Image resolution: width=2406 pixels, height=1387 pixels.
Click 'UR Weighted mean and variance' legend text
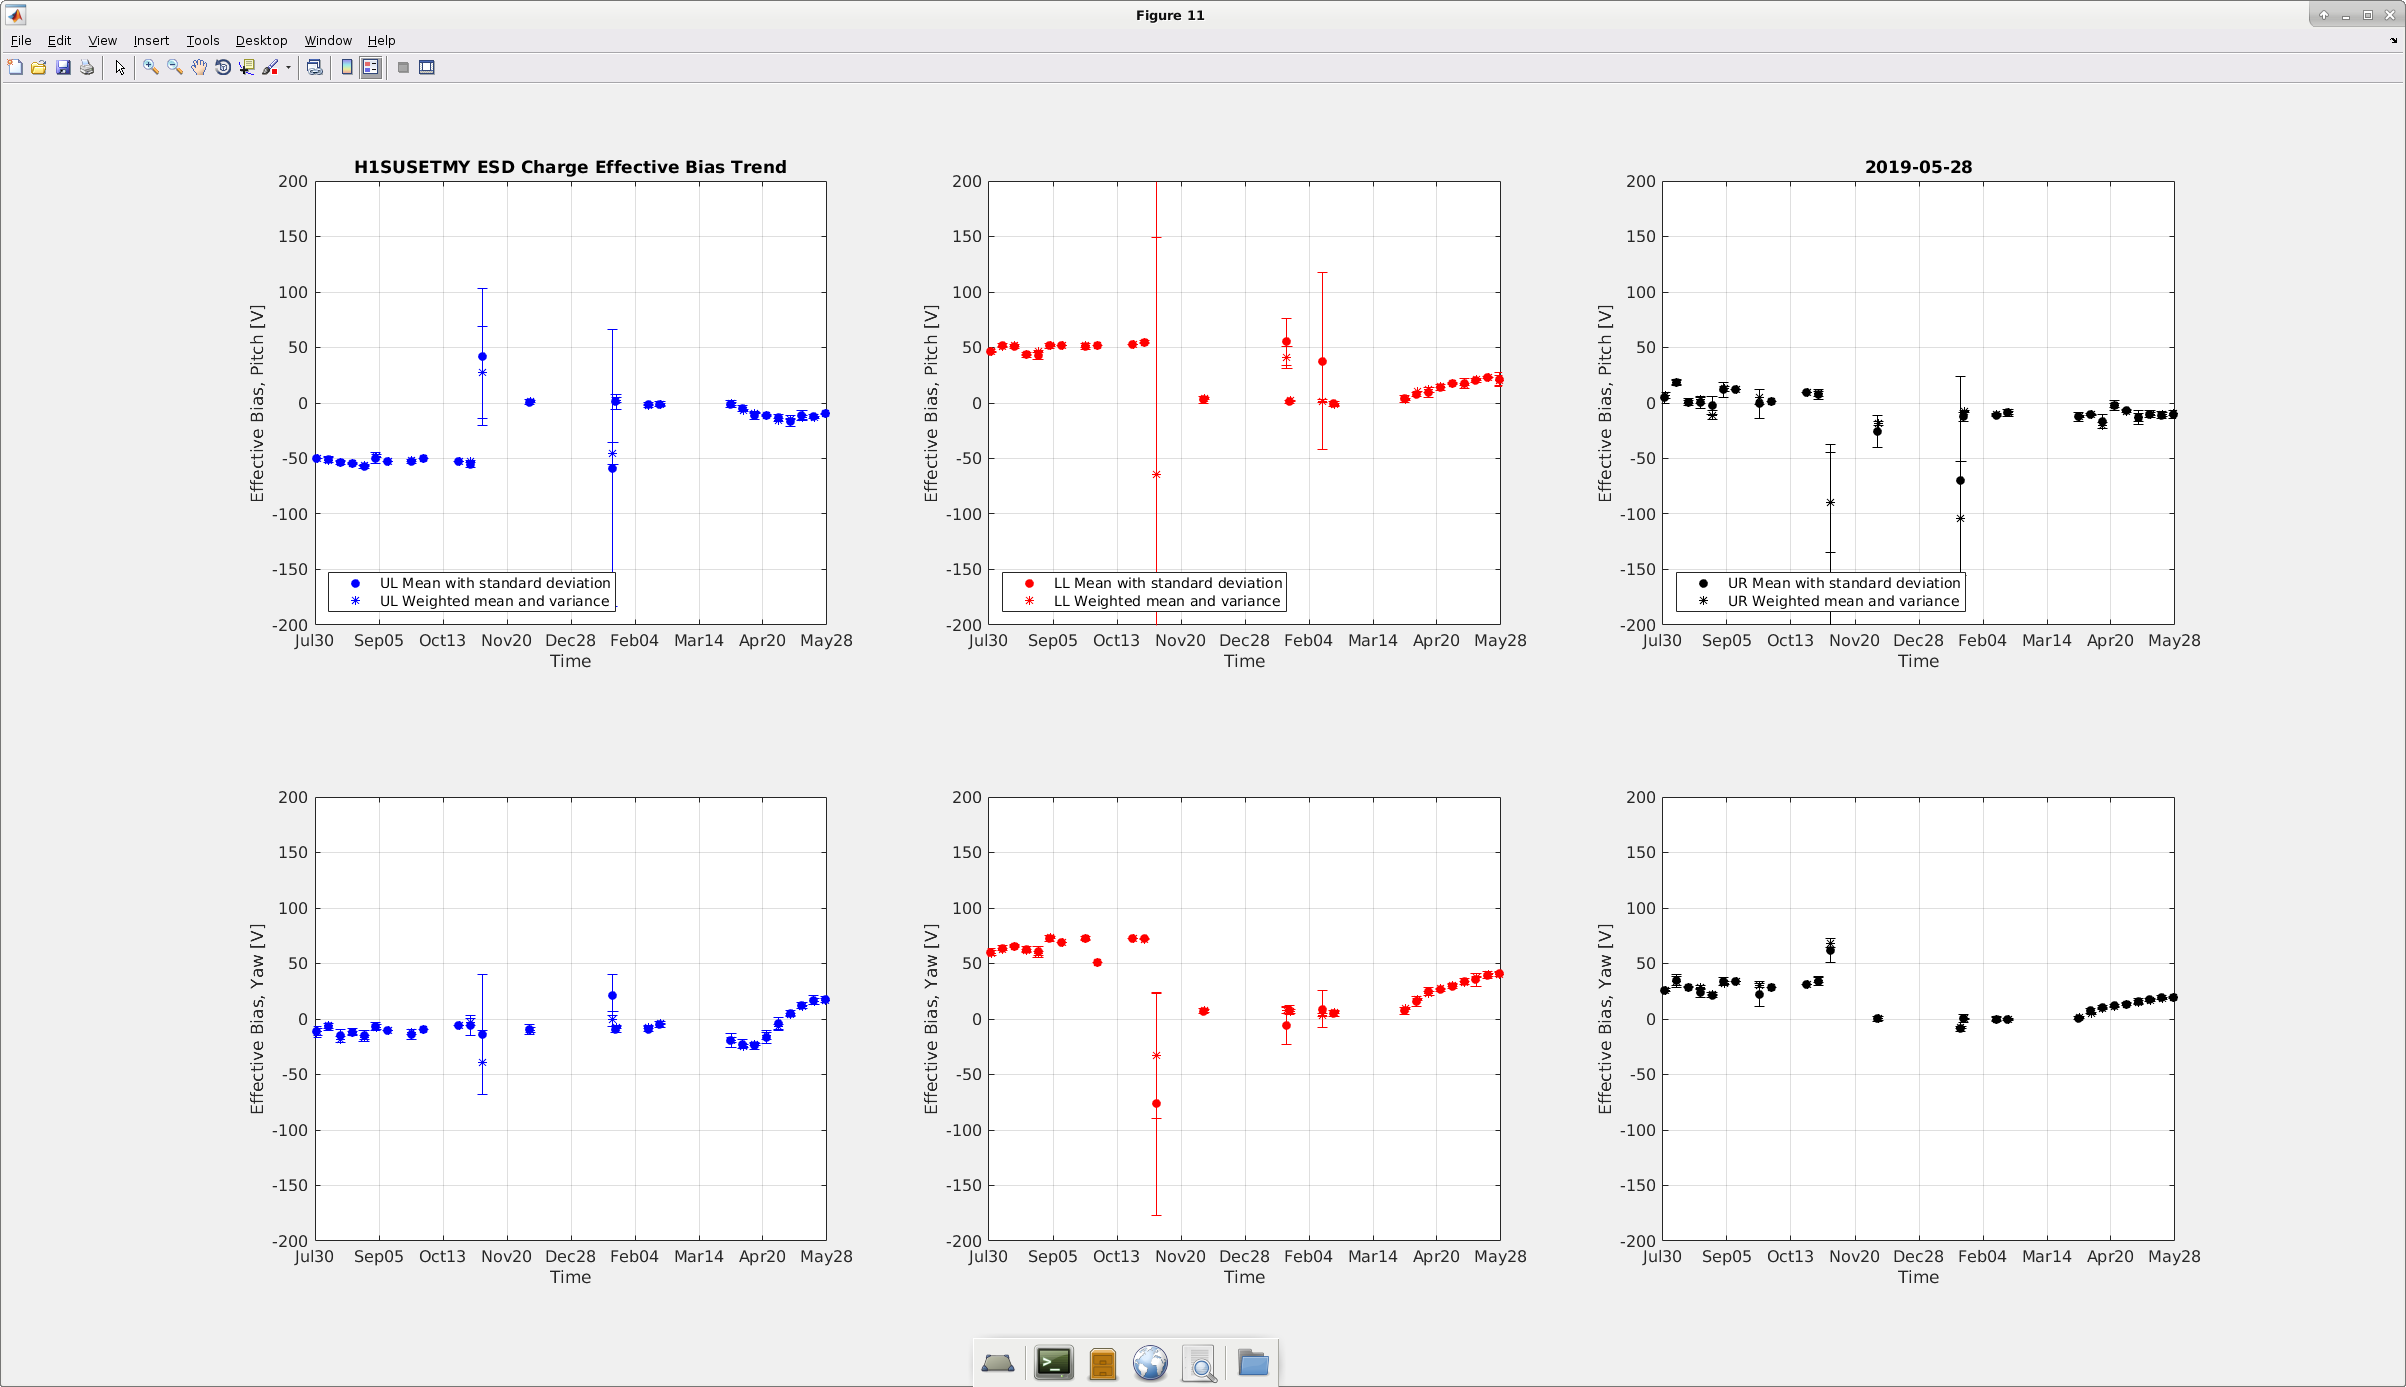pos(1843,601)
